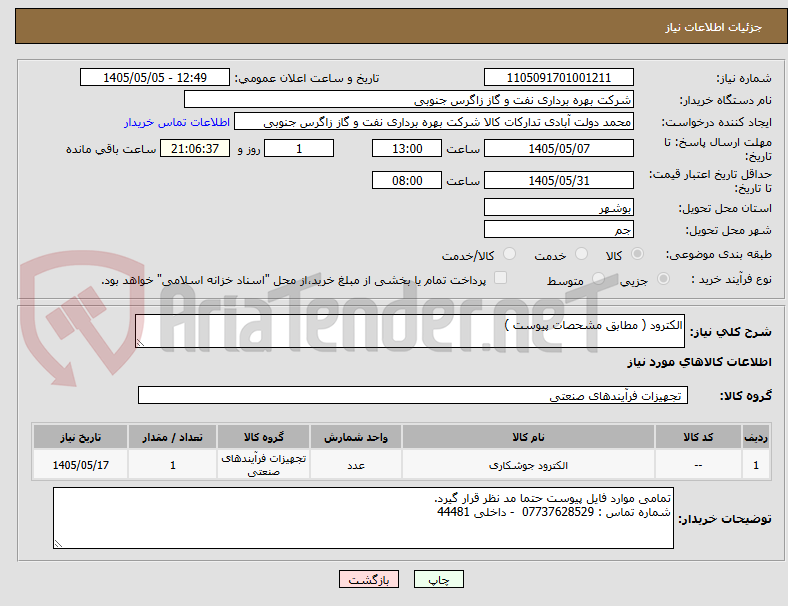Click column header نام کالا

click(528, 437)
